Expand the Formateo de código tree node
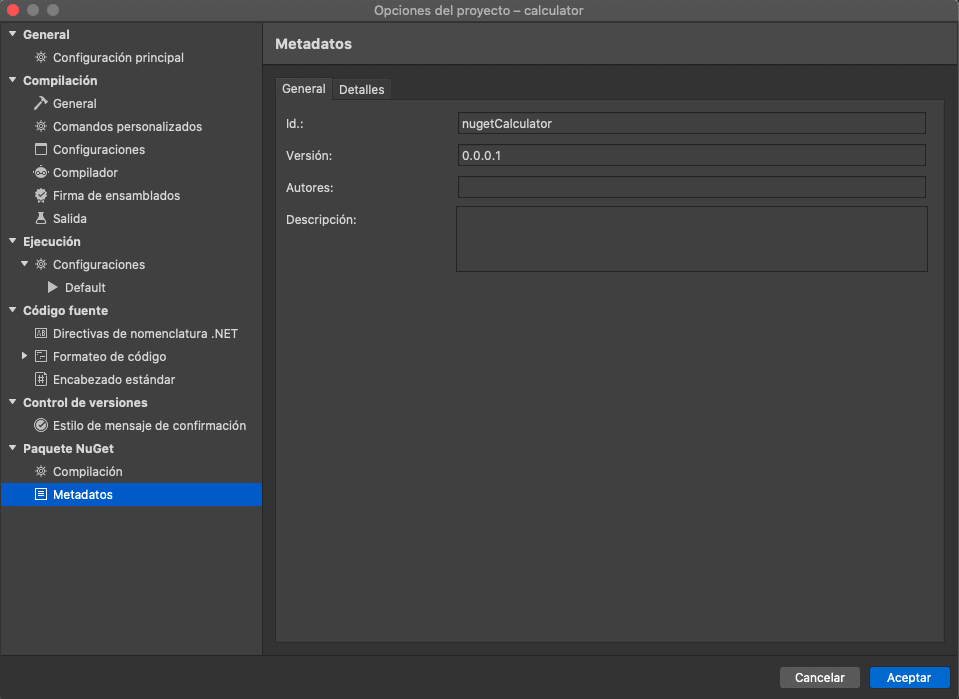This screenshot has width=959, height=699. click(25, 357)
